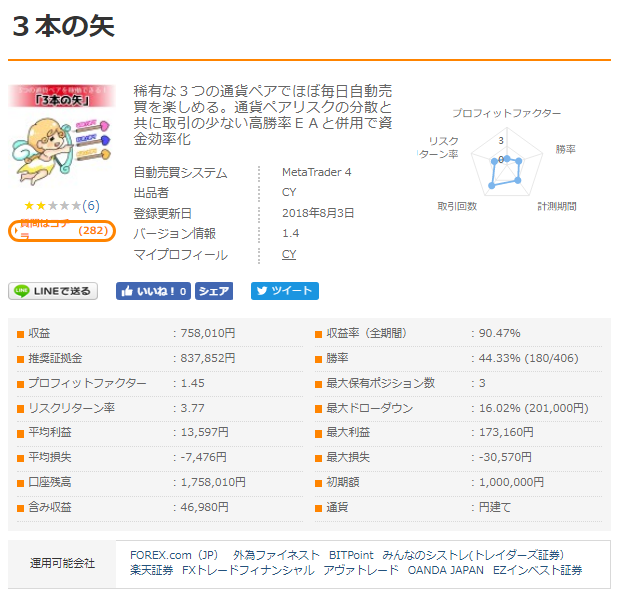Click the 運用可能会社 label
Screen dimensions: 627x607
click(x=62, y=563)
